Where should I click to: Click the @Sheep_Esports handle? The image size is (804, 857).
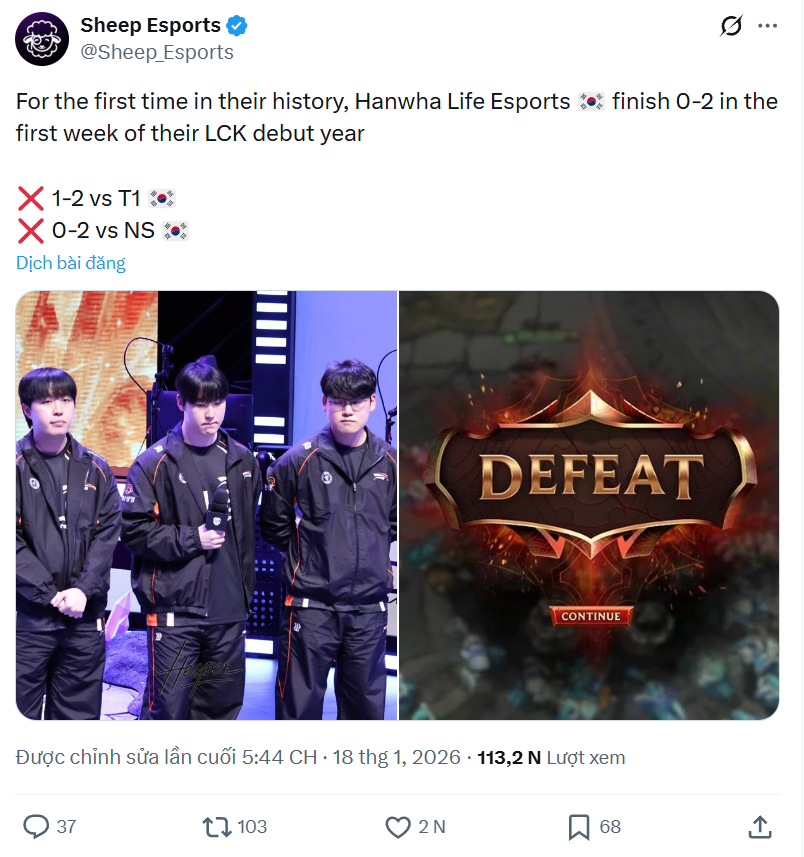tap(157, 52)
